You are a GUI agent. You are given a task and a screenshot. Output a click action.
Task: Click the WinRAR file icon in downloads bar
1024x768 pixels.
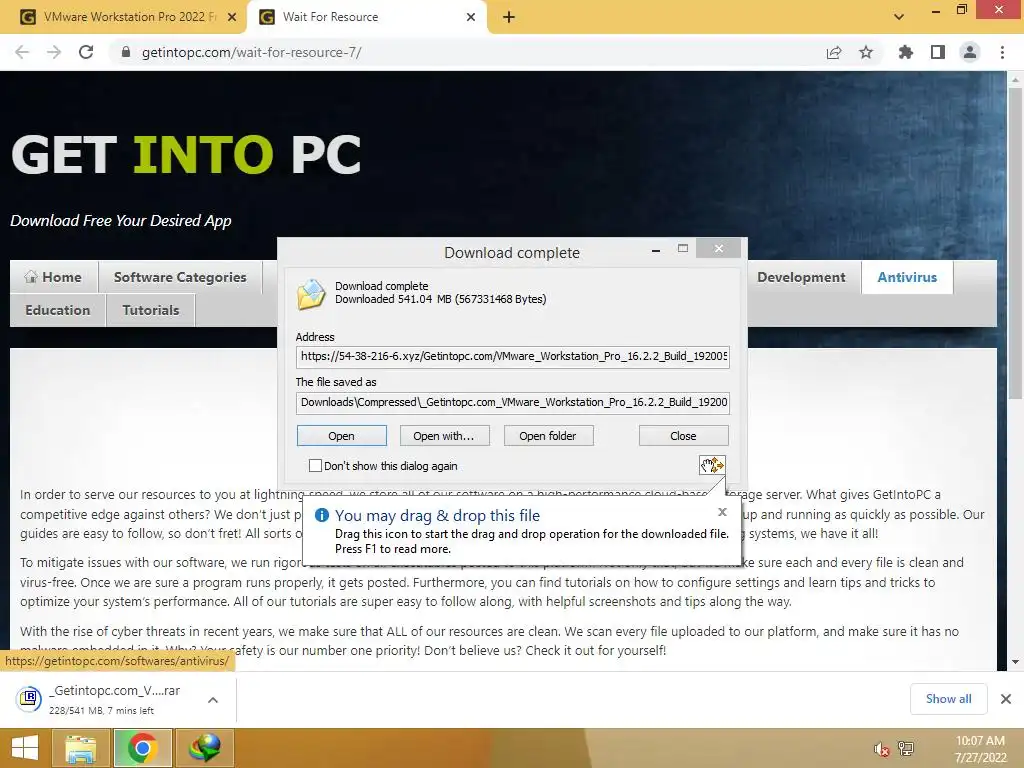29,699
